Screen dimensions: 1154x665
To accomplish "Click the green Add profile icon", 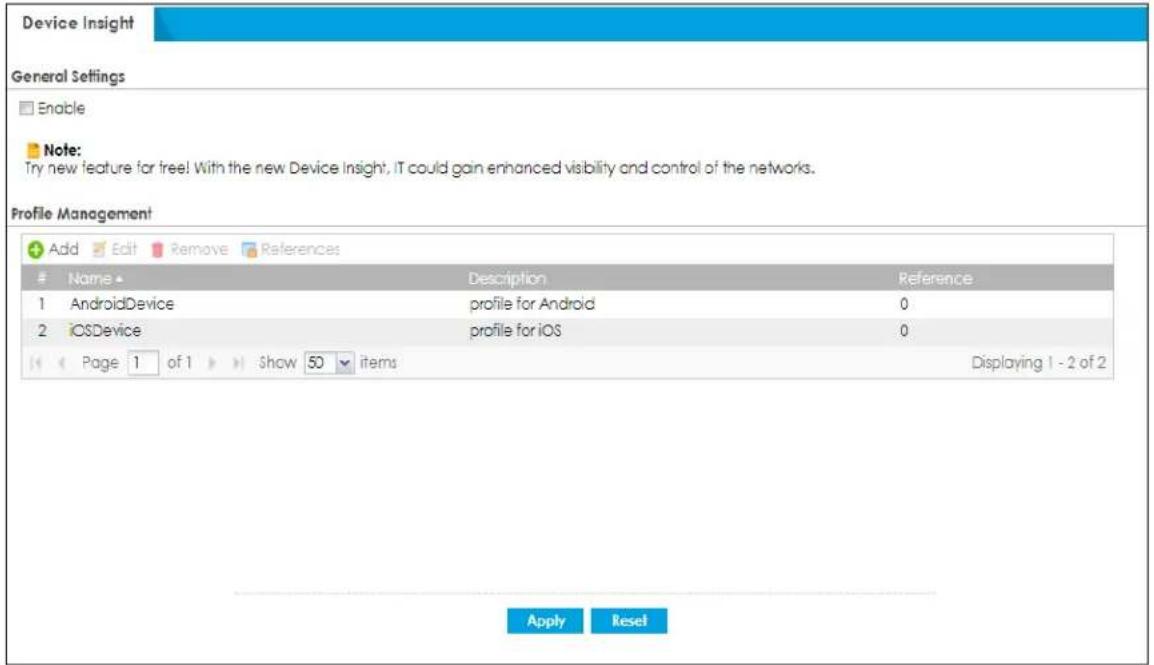I will point(35,249).
